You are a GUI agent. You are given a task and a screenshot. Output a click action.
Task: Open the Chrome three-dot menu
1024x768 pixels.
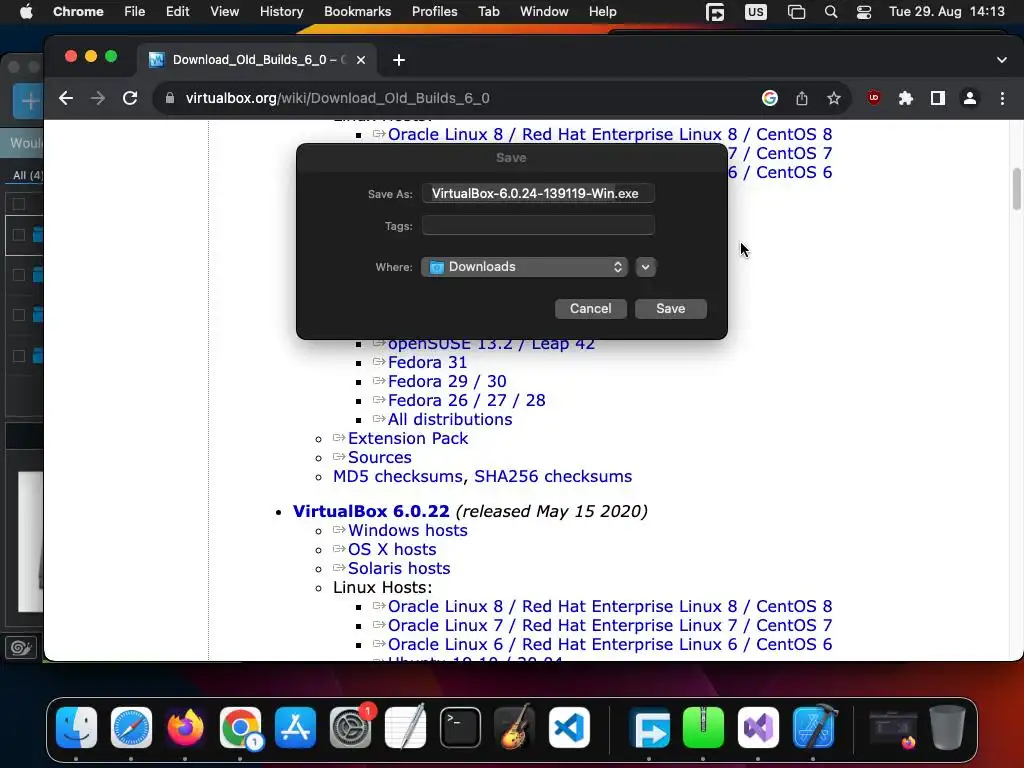[x=1002, y=98]
